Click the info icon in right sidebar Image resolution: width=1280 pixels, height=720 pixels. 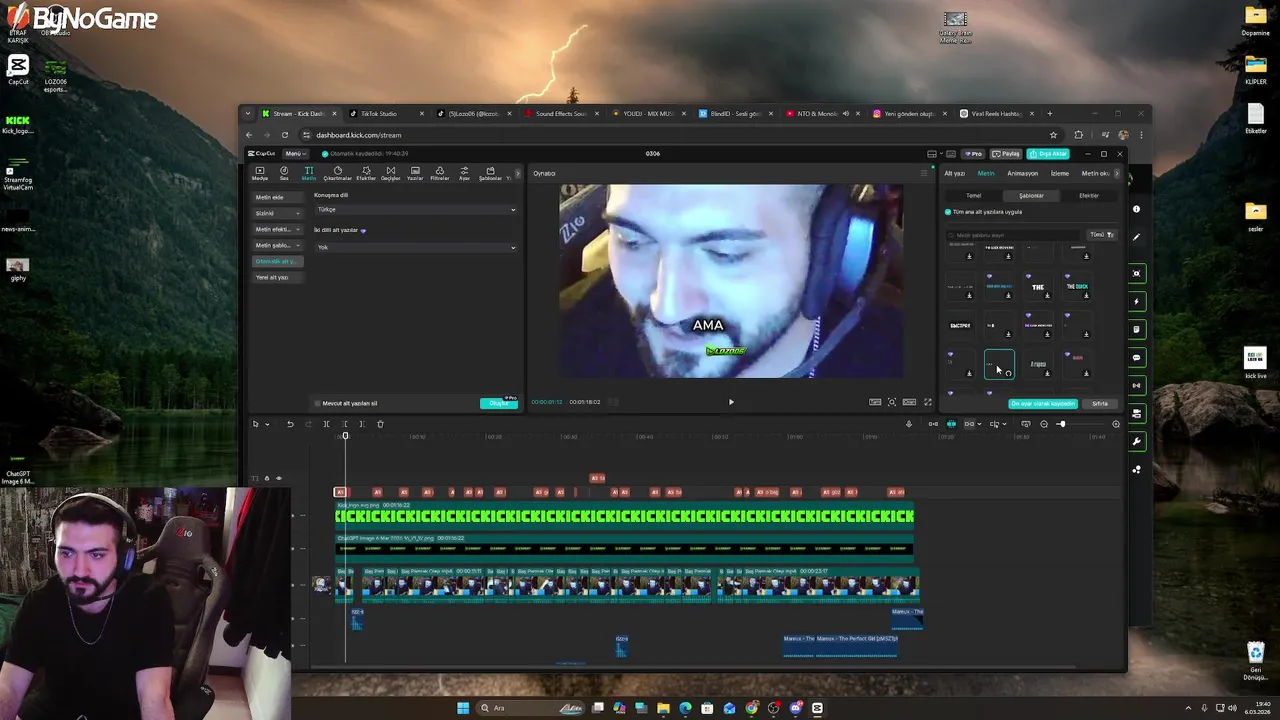(x=1136, y=209)
